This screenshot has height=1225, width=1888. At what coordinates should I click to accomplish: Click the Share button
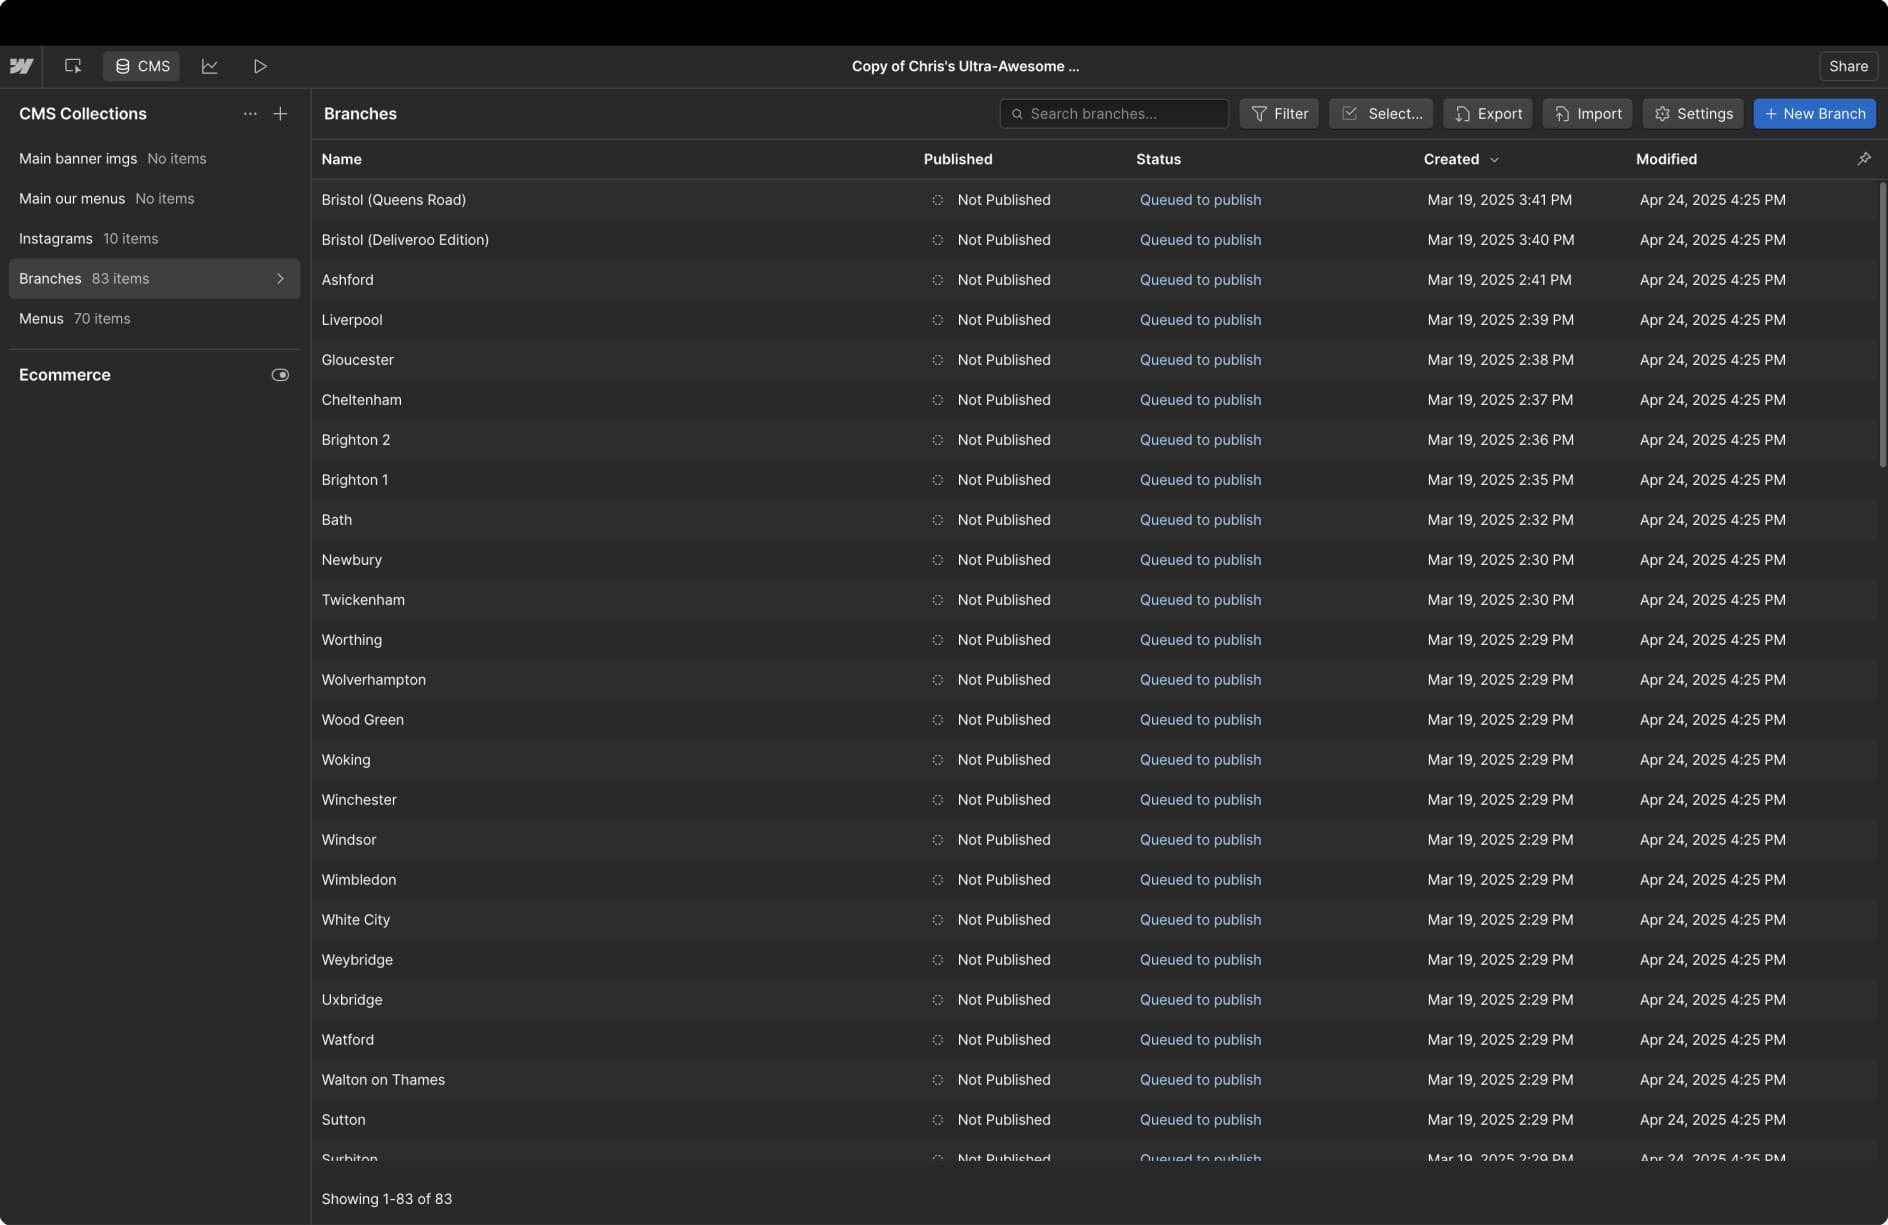point(1848,66)
